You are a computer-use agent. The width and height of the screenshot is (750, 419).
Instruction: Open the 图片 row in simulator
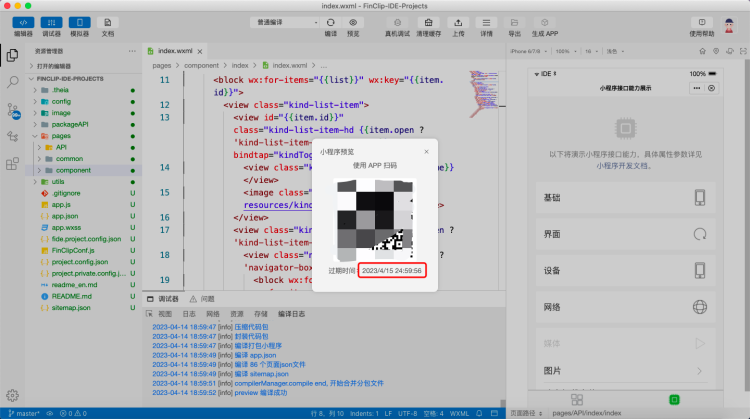click(x=626, y=371)
